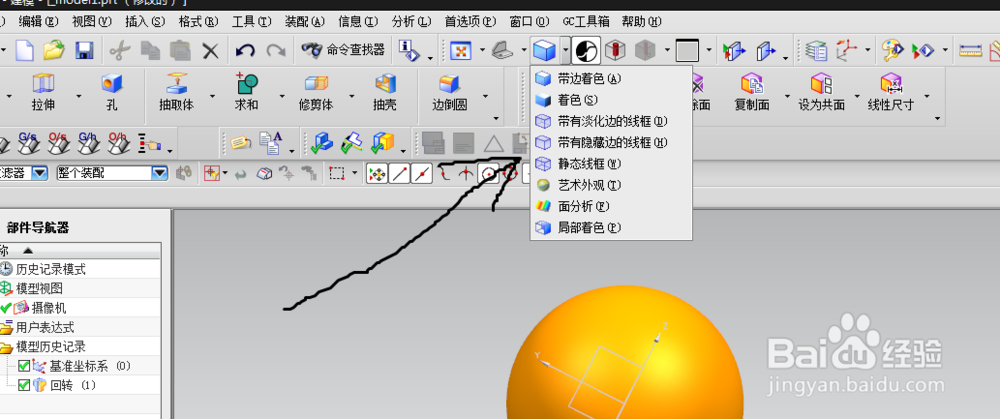Toggle the 摄像机 green checkmark
Image resolution: width=1000 pixels, height=419 pixels.
[6, 308]
